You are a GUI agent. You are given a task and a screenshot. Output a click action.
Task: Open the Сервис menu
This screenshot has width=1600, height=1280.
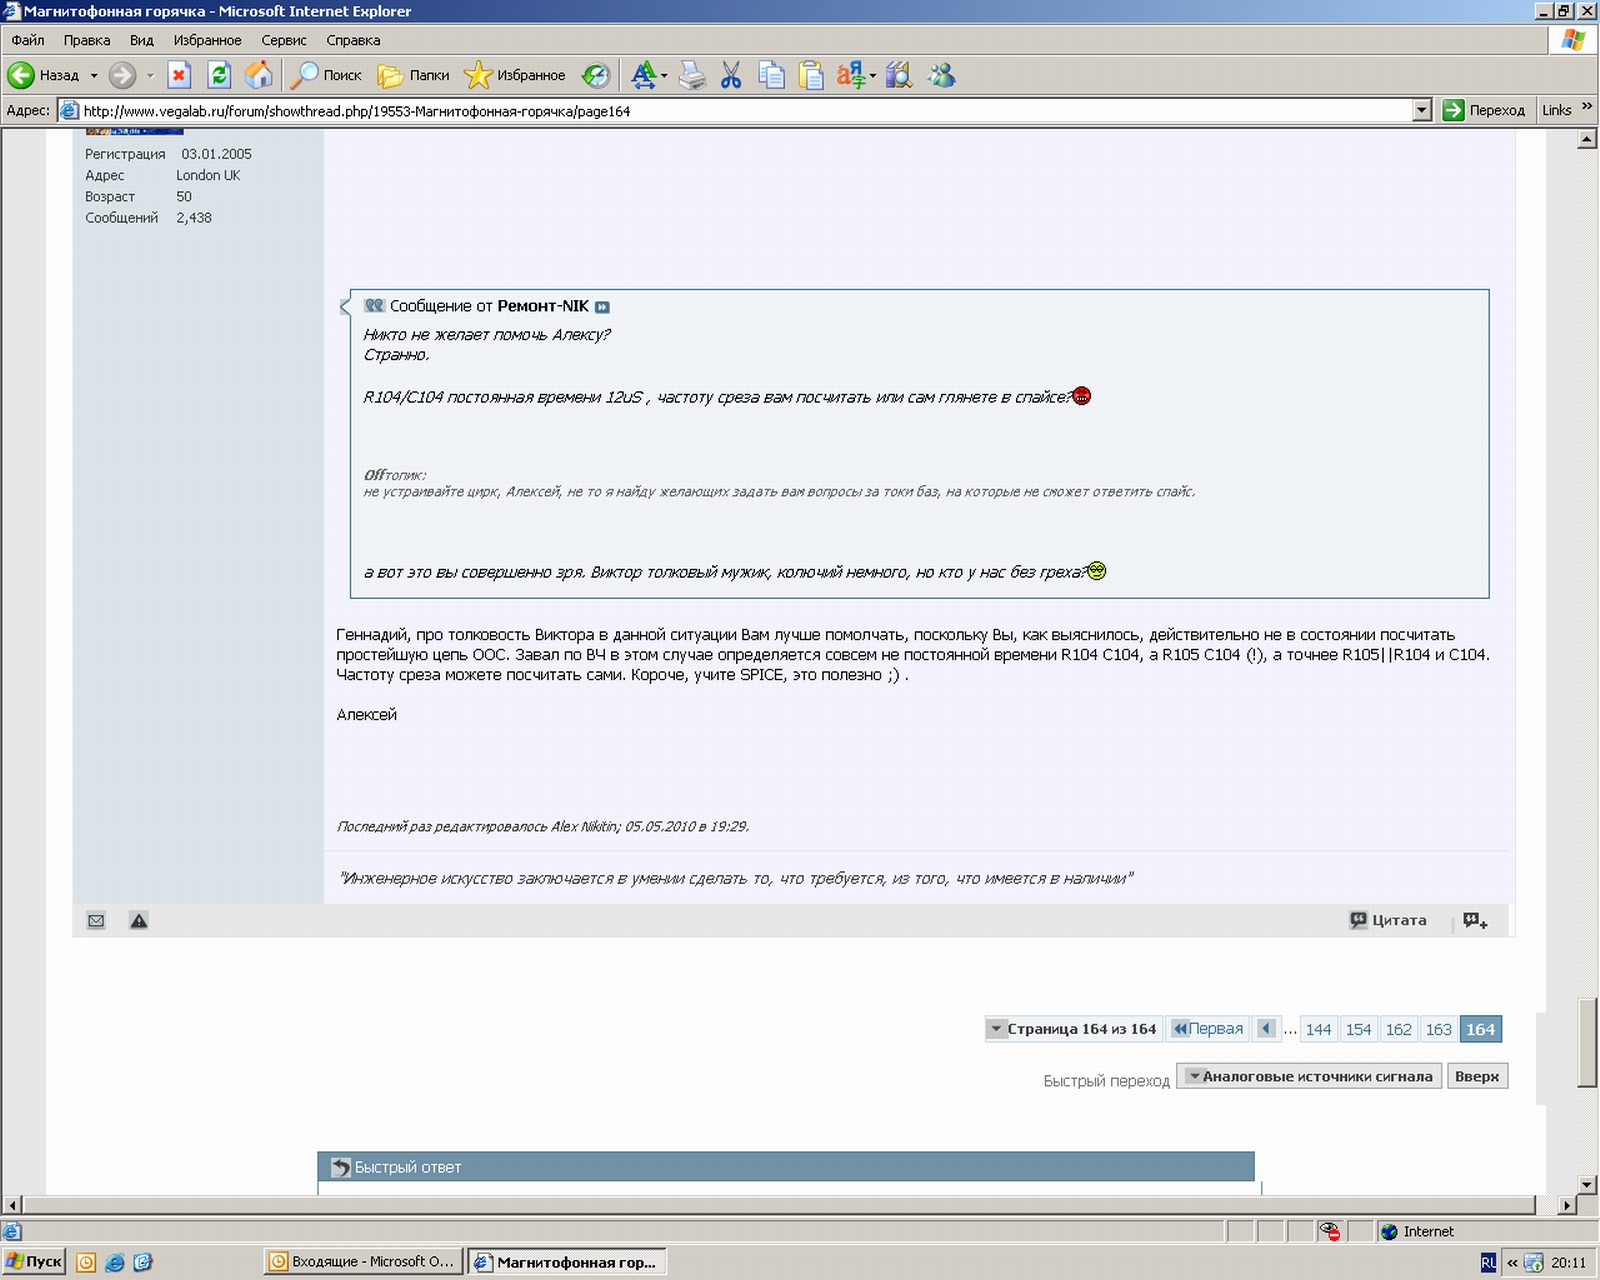tap(283, 40)
